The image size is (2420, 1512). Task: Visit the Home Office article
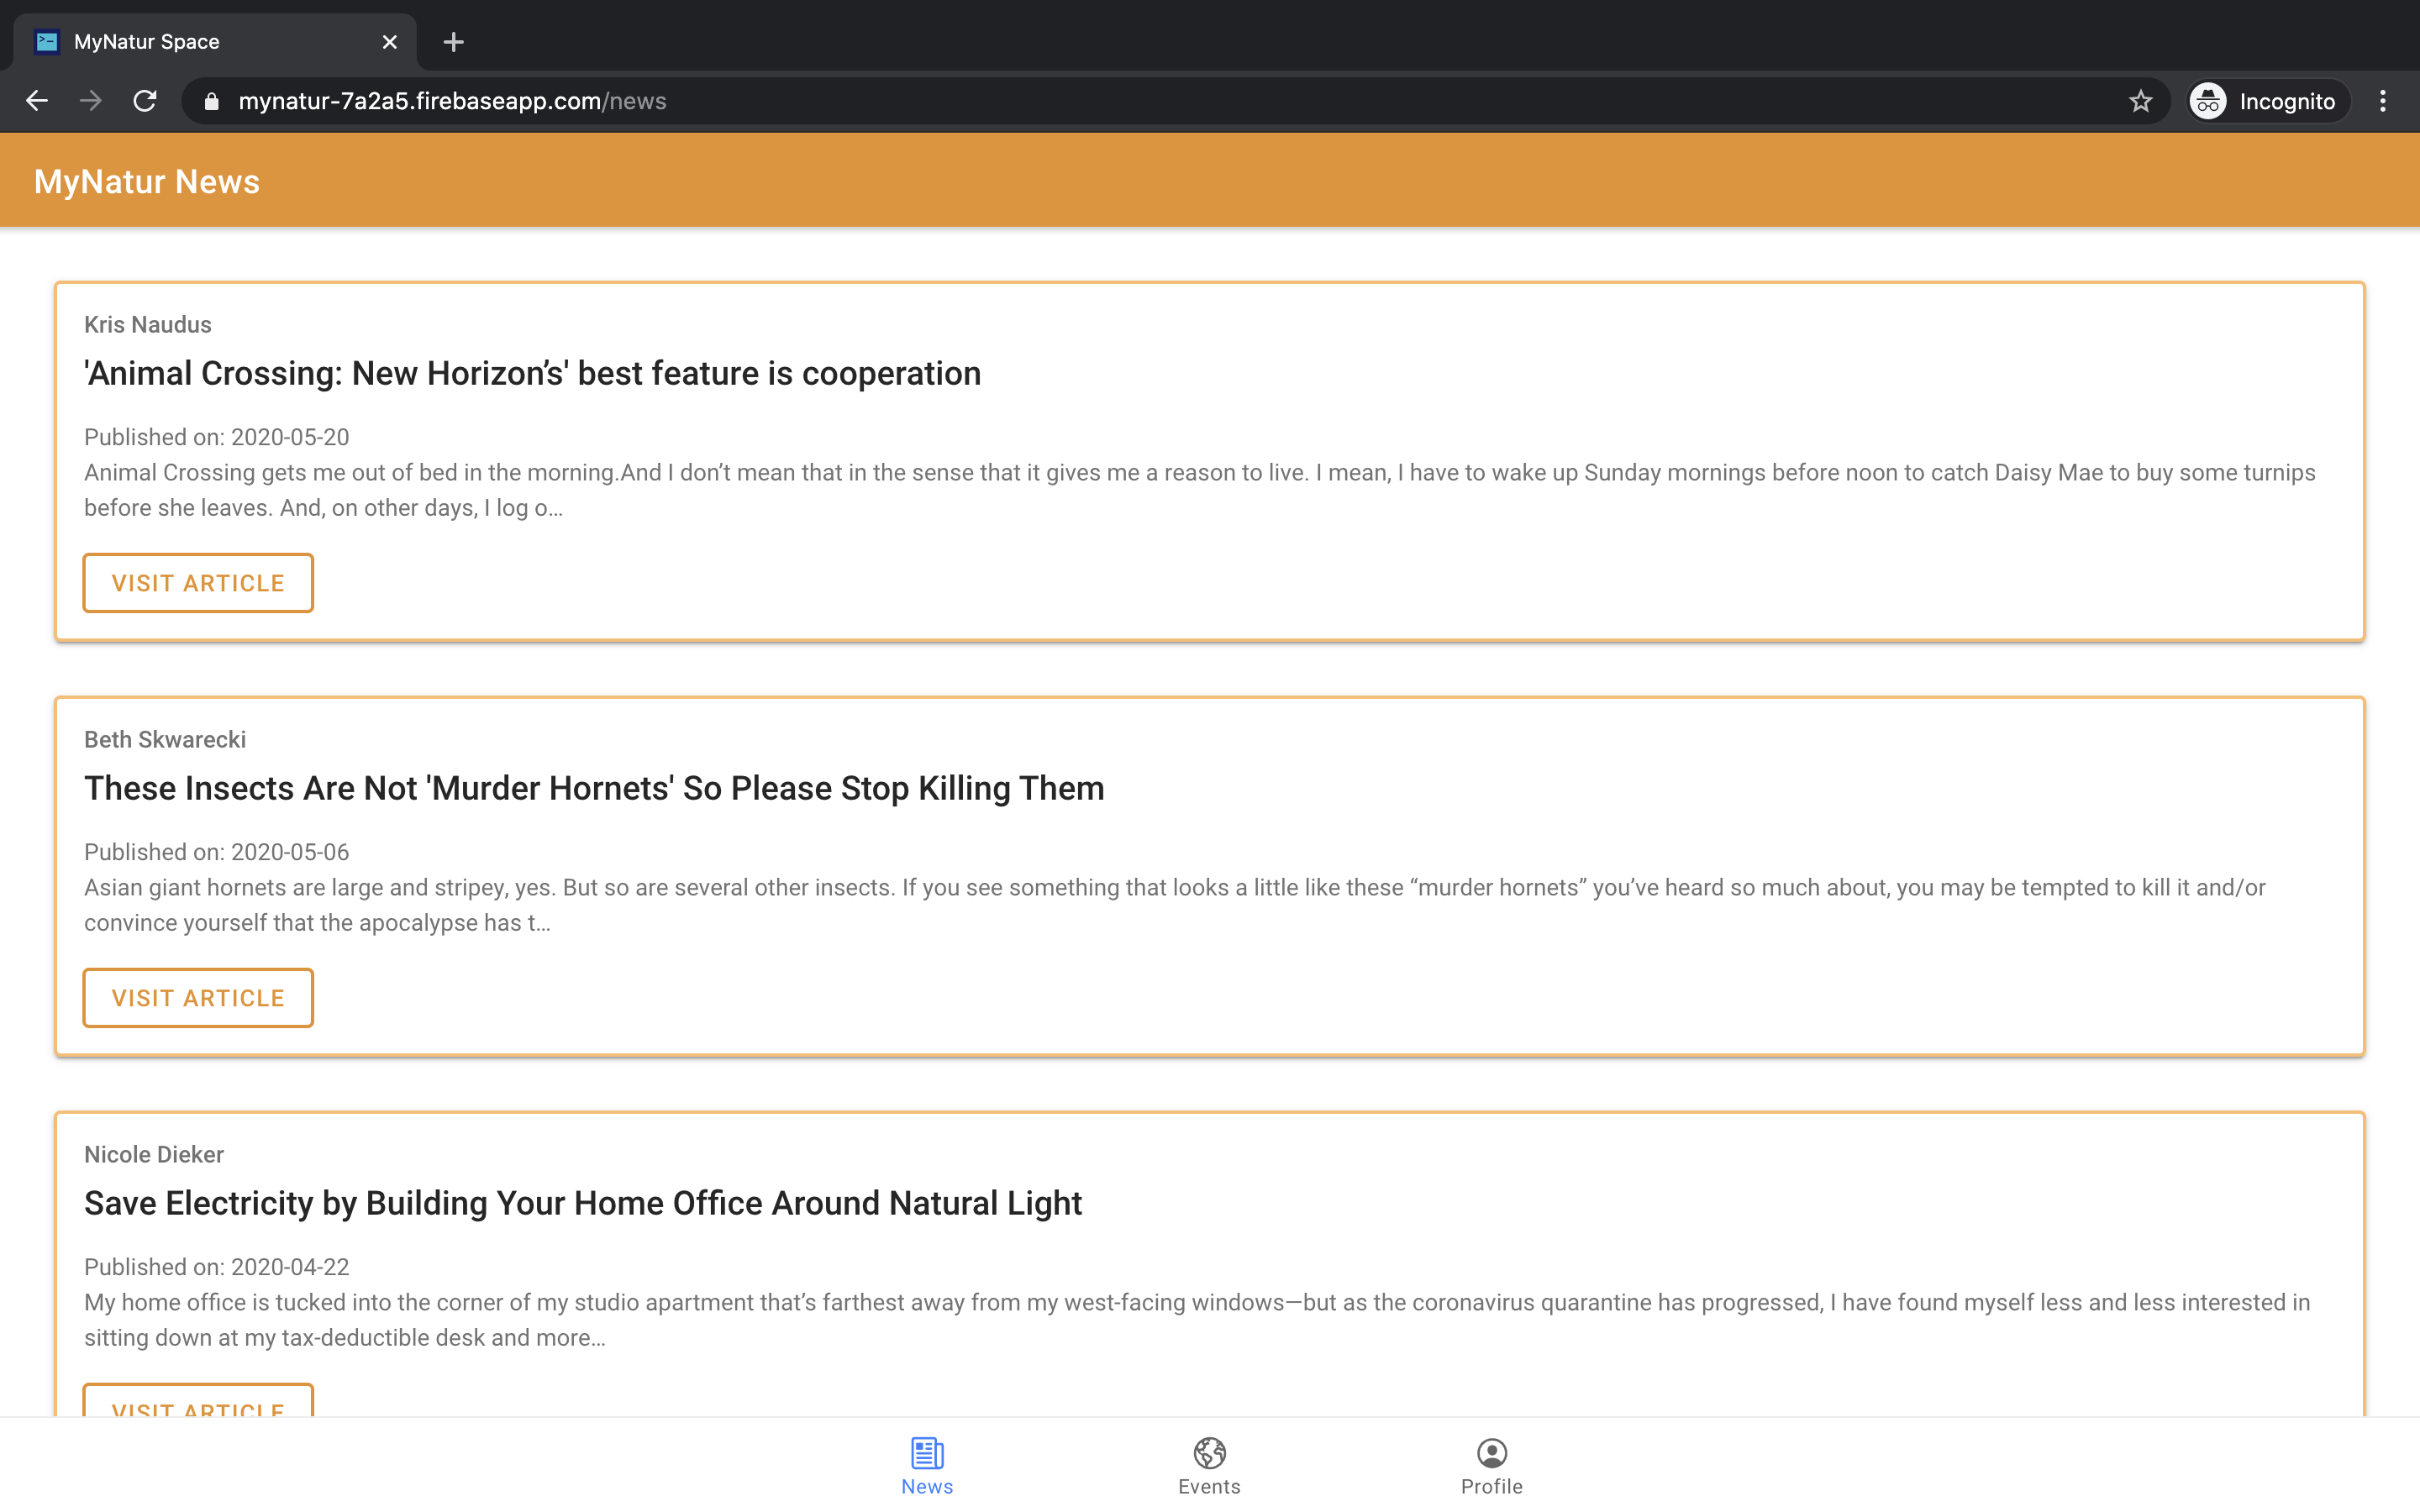click(198, 1402)
